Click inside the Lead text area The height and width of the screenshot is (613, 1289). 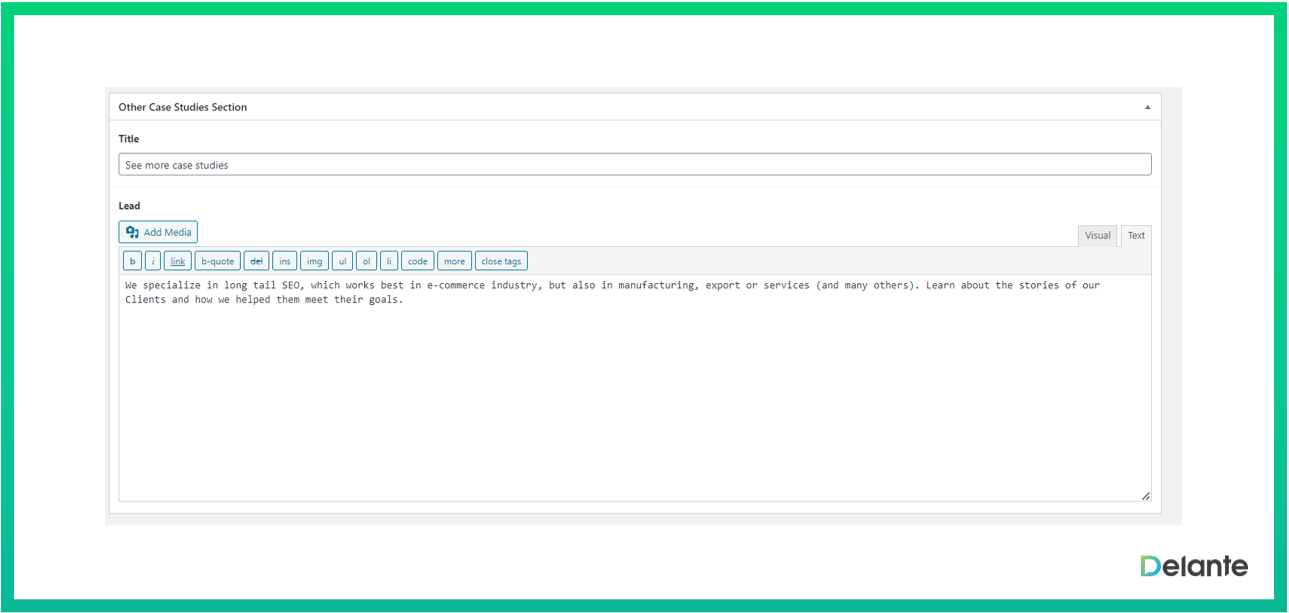coord(634,400)
